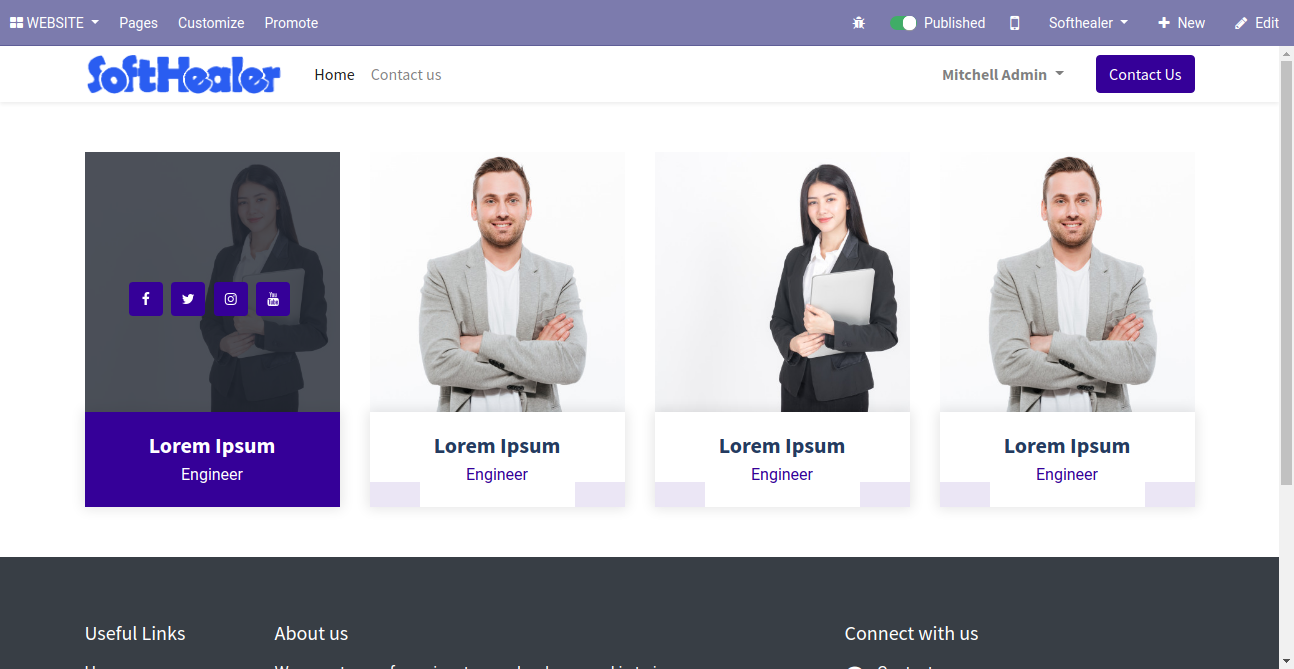Click the page's vertical scrollbar
Image resolution: width=1294 pixels, height=669 pixels.
(x=1286, y=268)
